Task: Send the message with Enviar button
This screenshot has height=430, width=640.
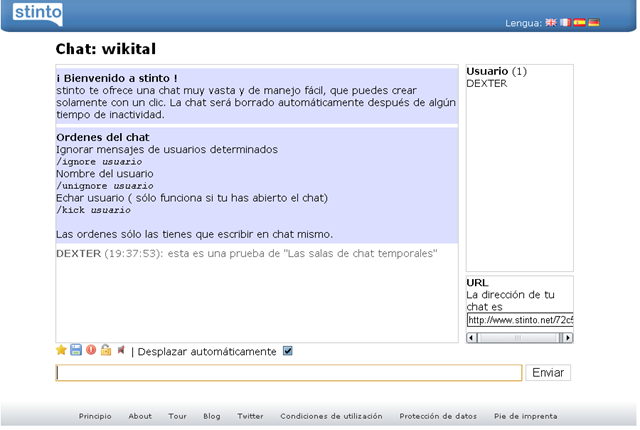Action: [548, 372]
